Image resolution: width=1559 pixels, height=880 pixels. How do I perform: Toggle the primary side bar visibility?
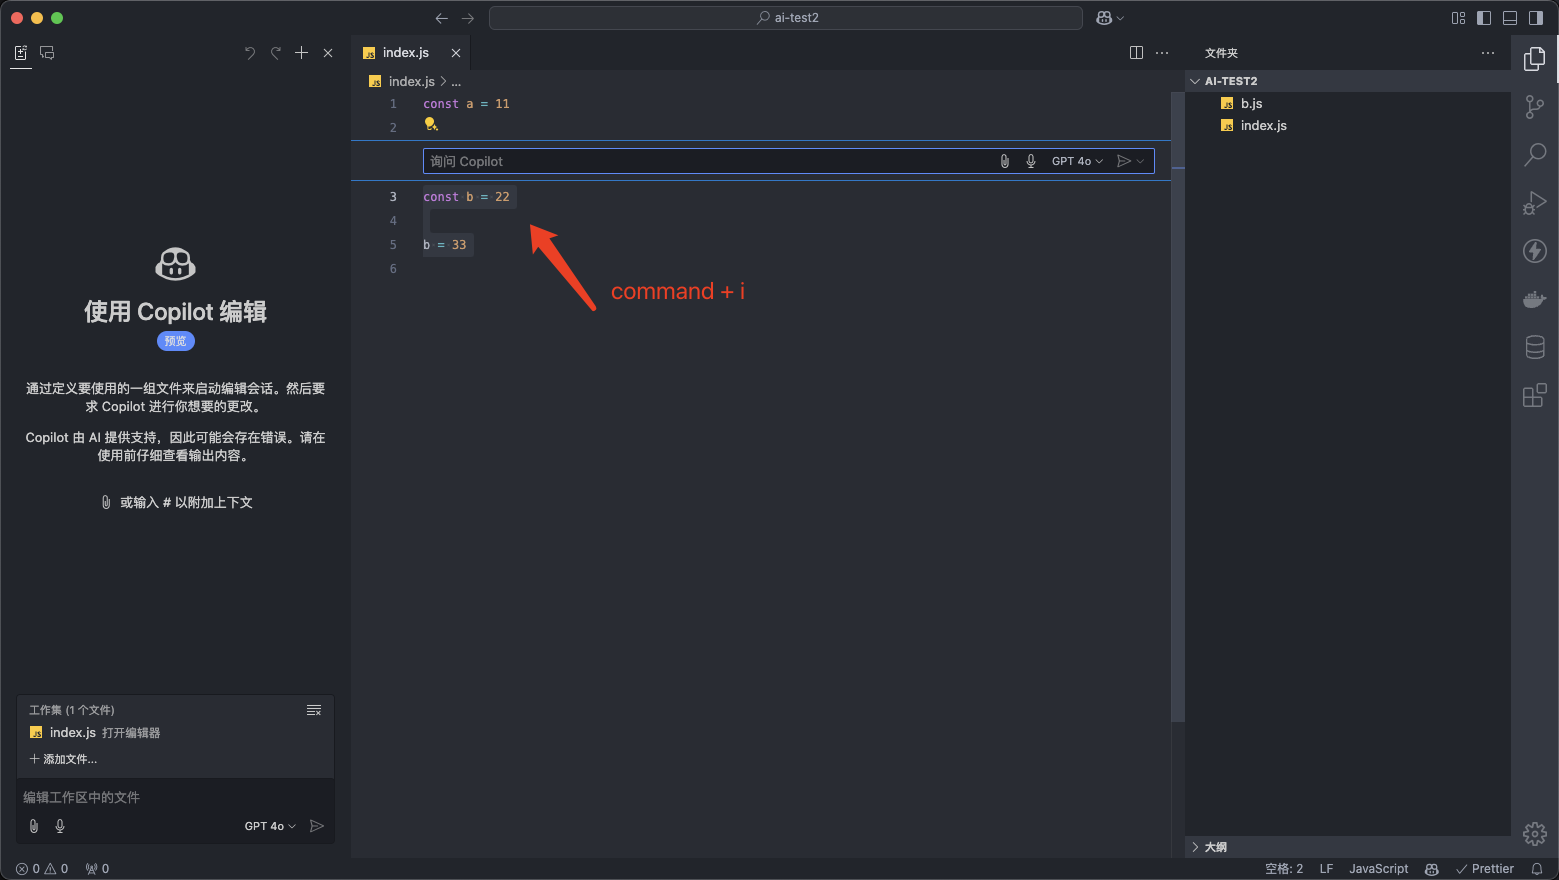click(1484, 18)
